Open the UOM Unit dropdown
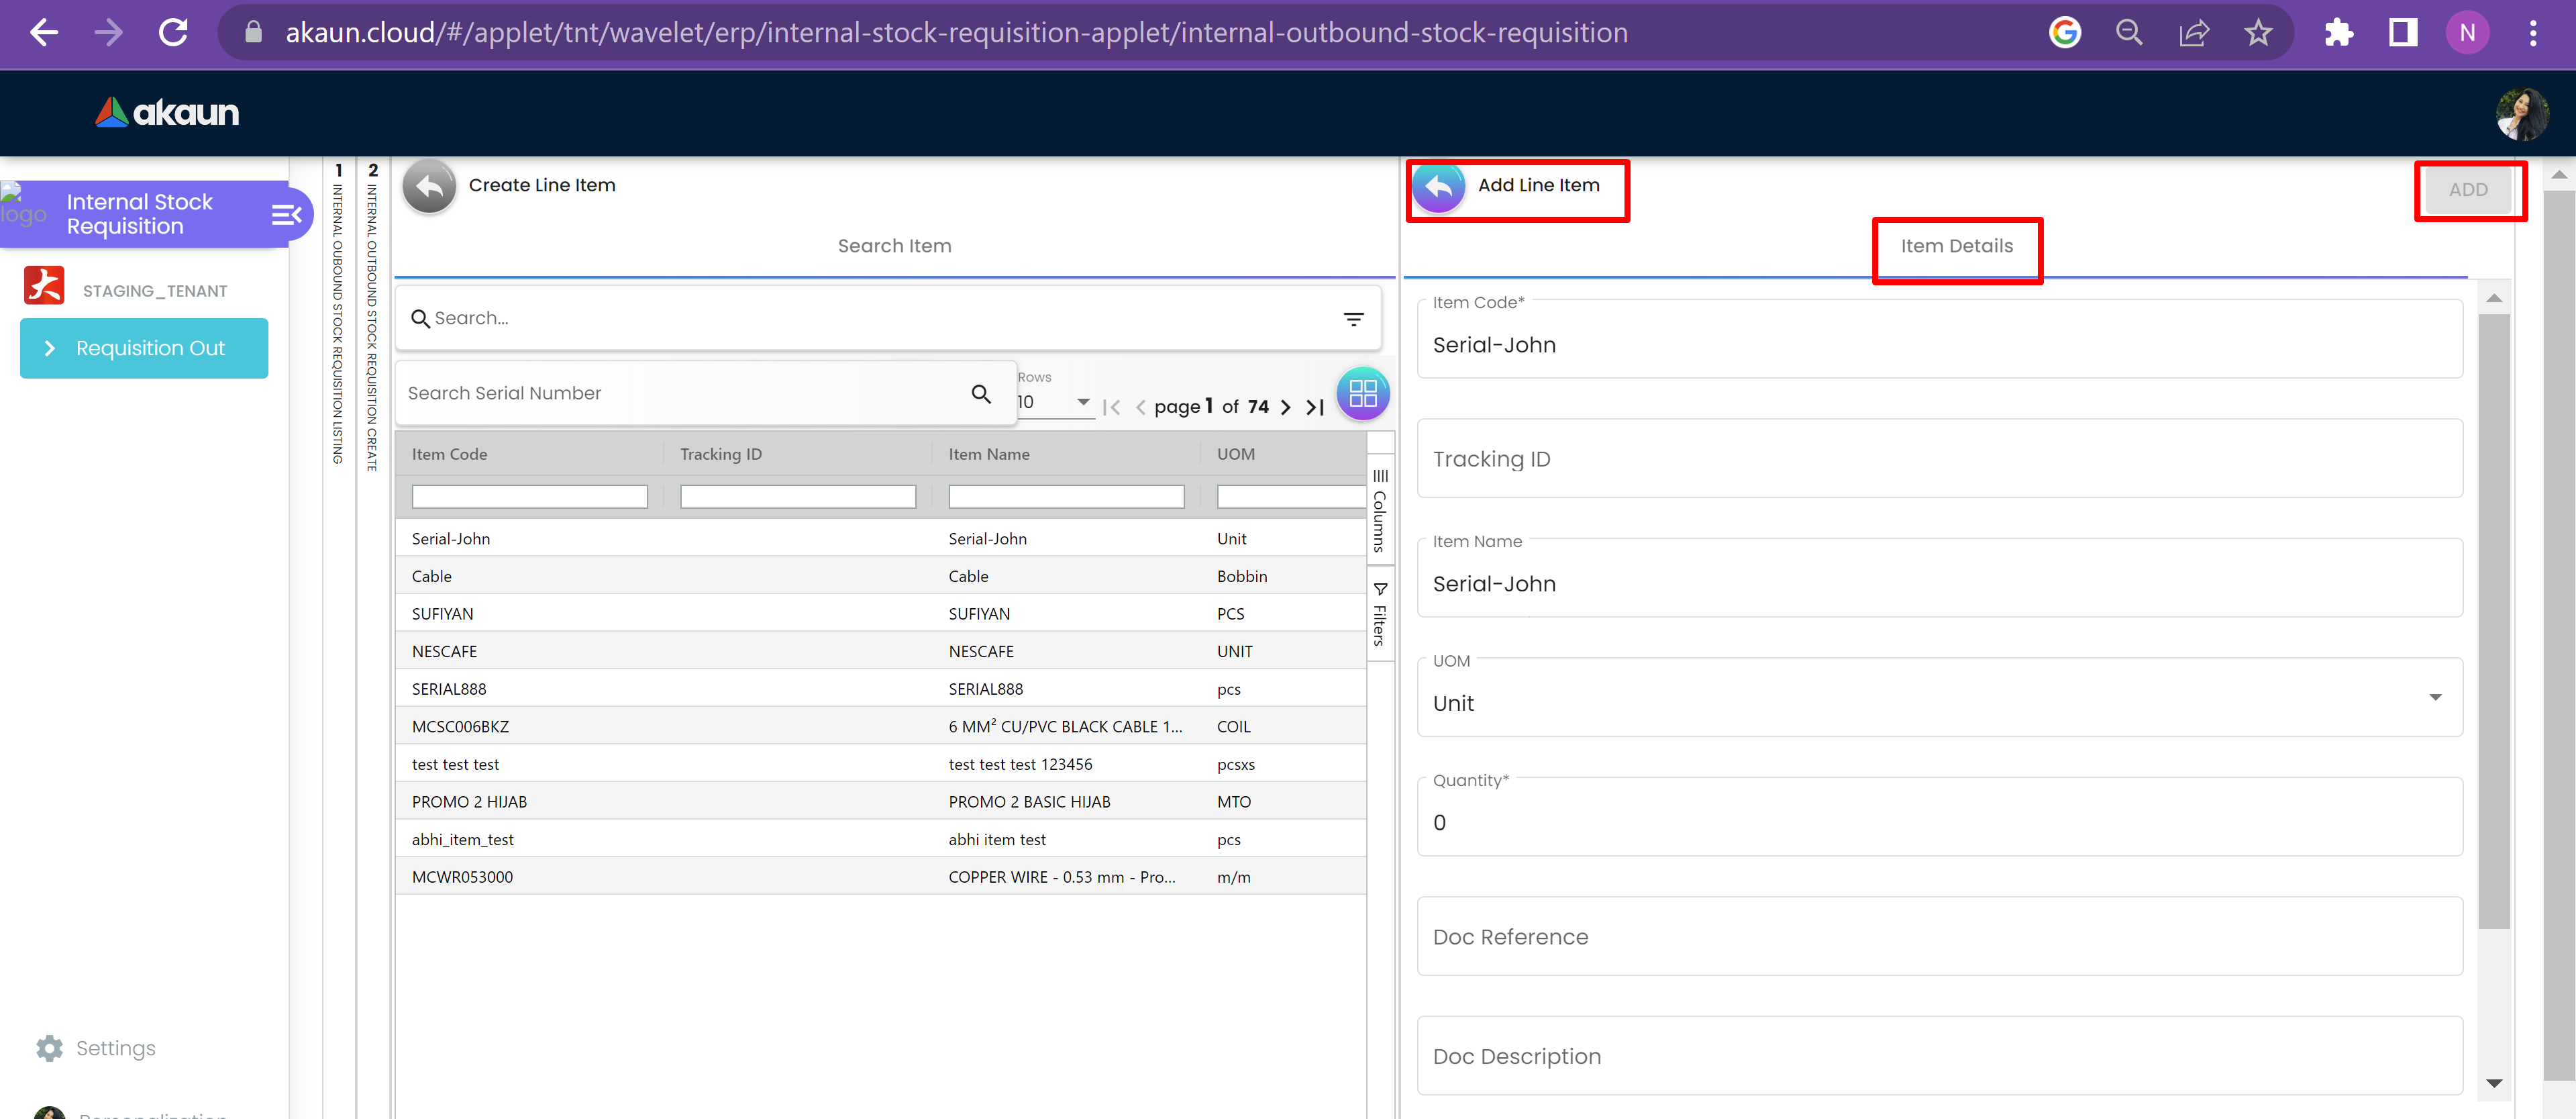The height and width of the screenshot is (1119, 2576). coord(2434,698)
